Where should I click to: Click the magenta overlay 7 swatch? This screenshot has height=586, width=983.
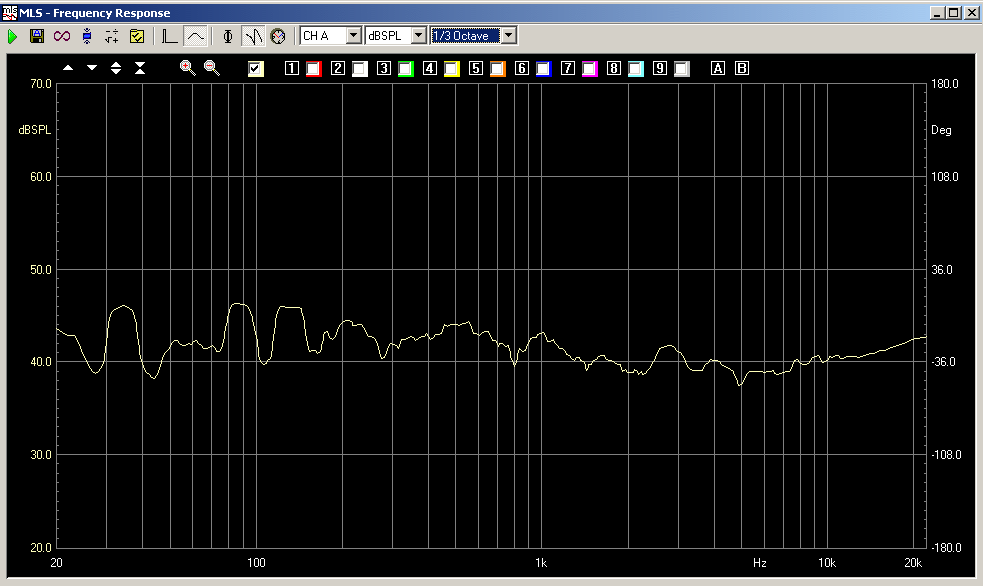tap(590, 69)
